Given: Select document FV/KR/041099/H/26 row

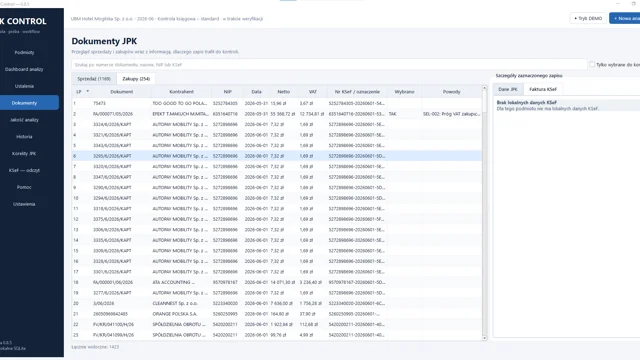Looking at the screenshot, I should 277,335.
